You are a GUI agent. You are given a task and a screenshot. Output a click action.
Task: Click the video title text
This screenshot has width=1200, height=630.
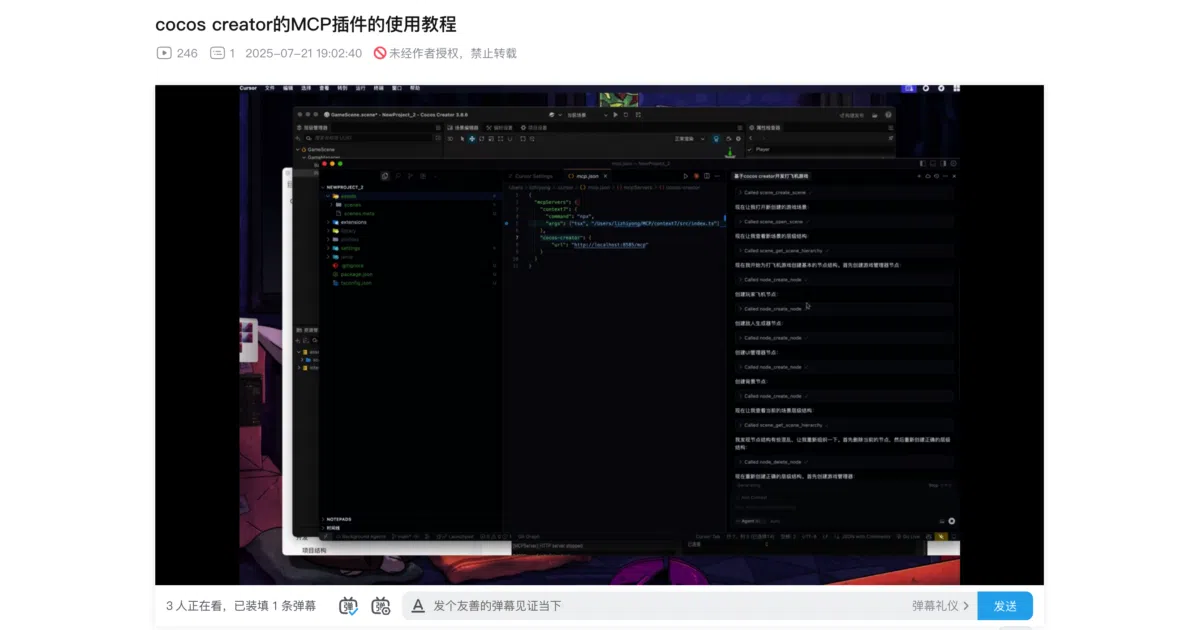305,24
